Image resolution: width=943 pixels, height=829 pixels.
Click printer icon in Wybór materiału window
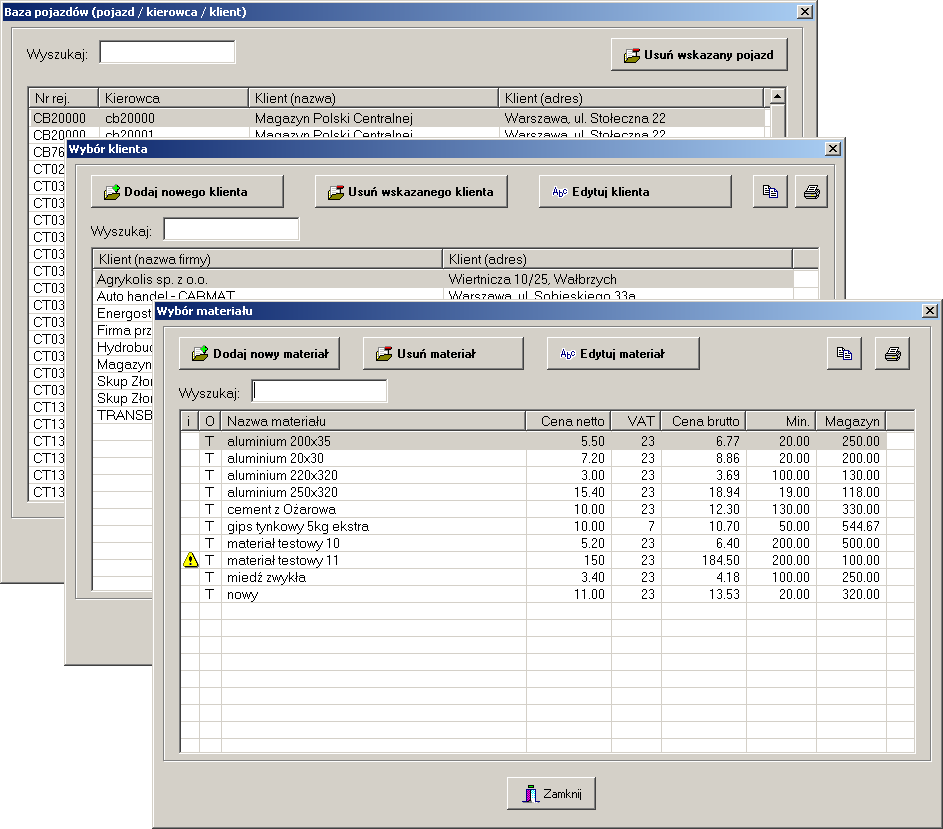coord(892,354)
